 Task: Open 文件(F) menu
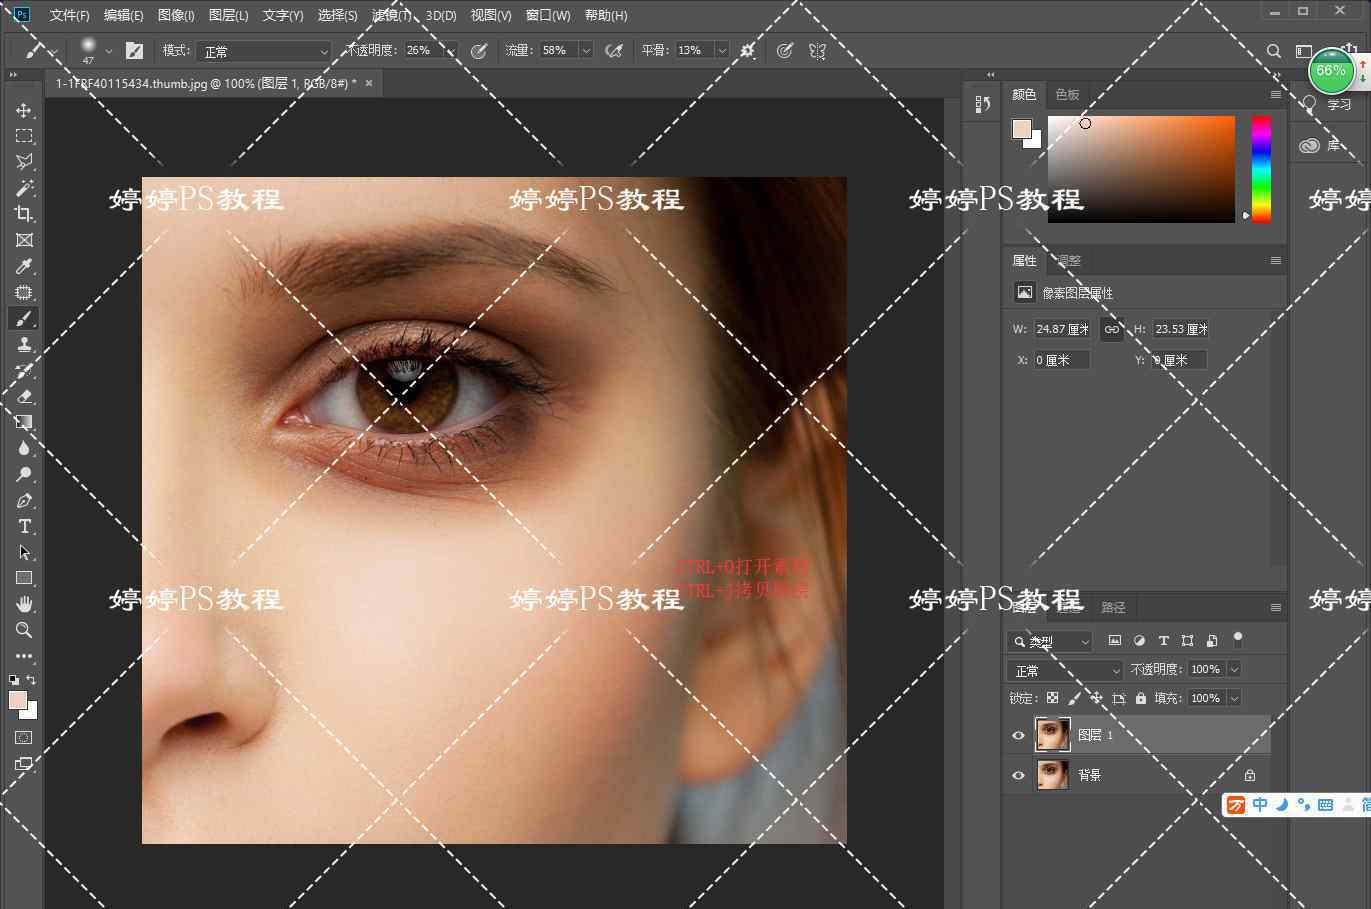point(69,15)
